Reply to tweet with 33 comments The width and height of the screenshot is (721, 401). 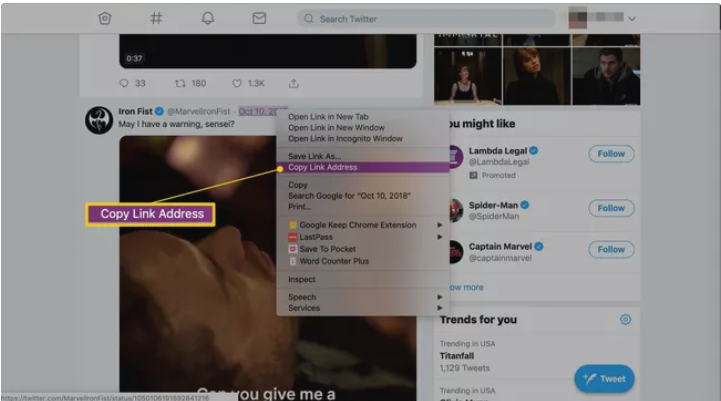tap(132, 83)
